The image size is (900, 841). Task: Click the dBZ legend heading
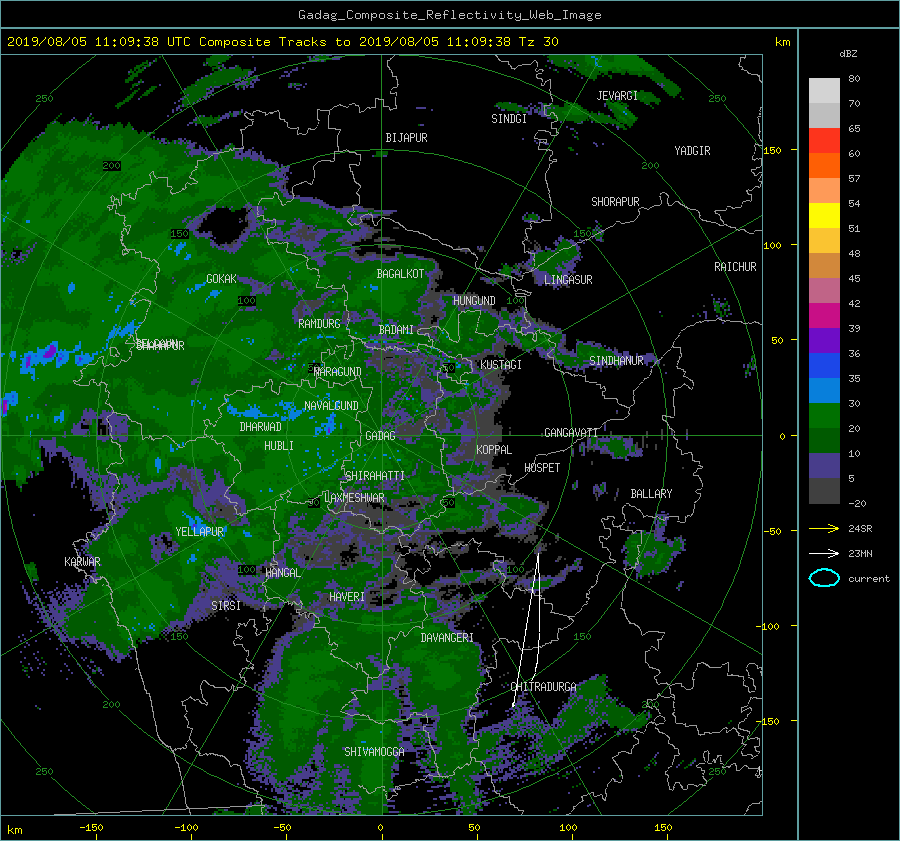(x=848, y=54)
